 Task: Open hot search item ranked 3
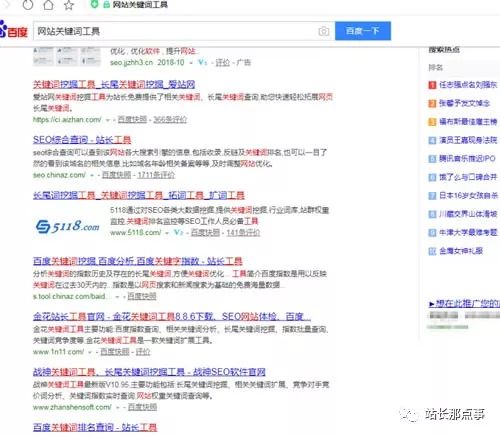point(468,122)
